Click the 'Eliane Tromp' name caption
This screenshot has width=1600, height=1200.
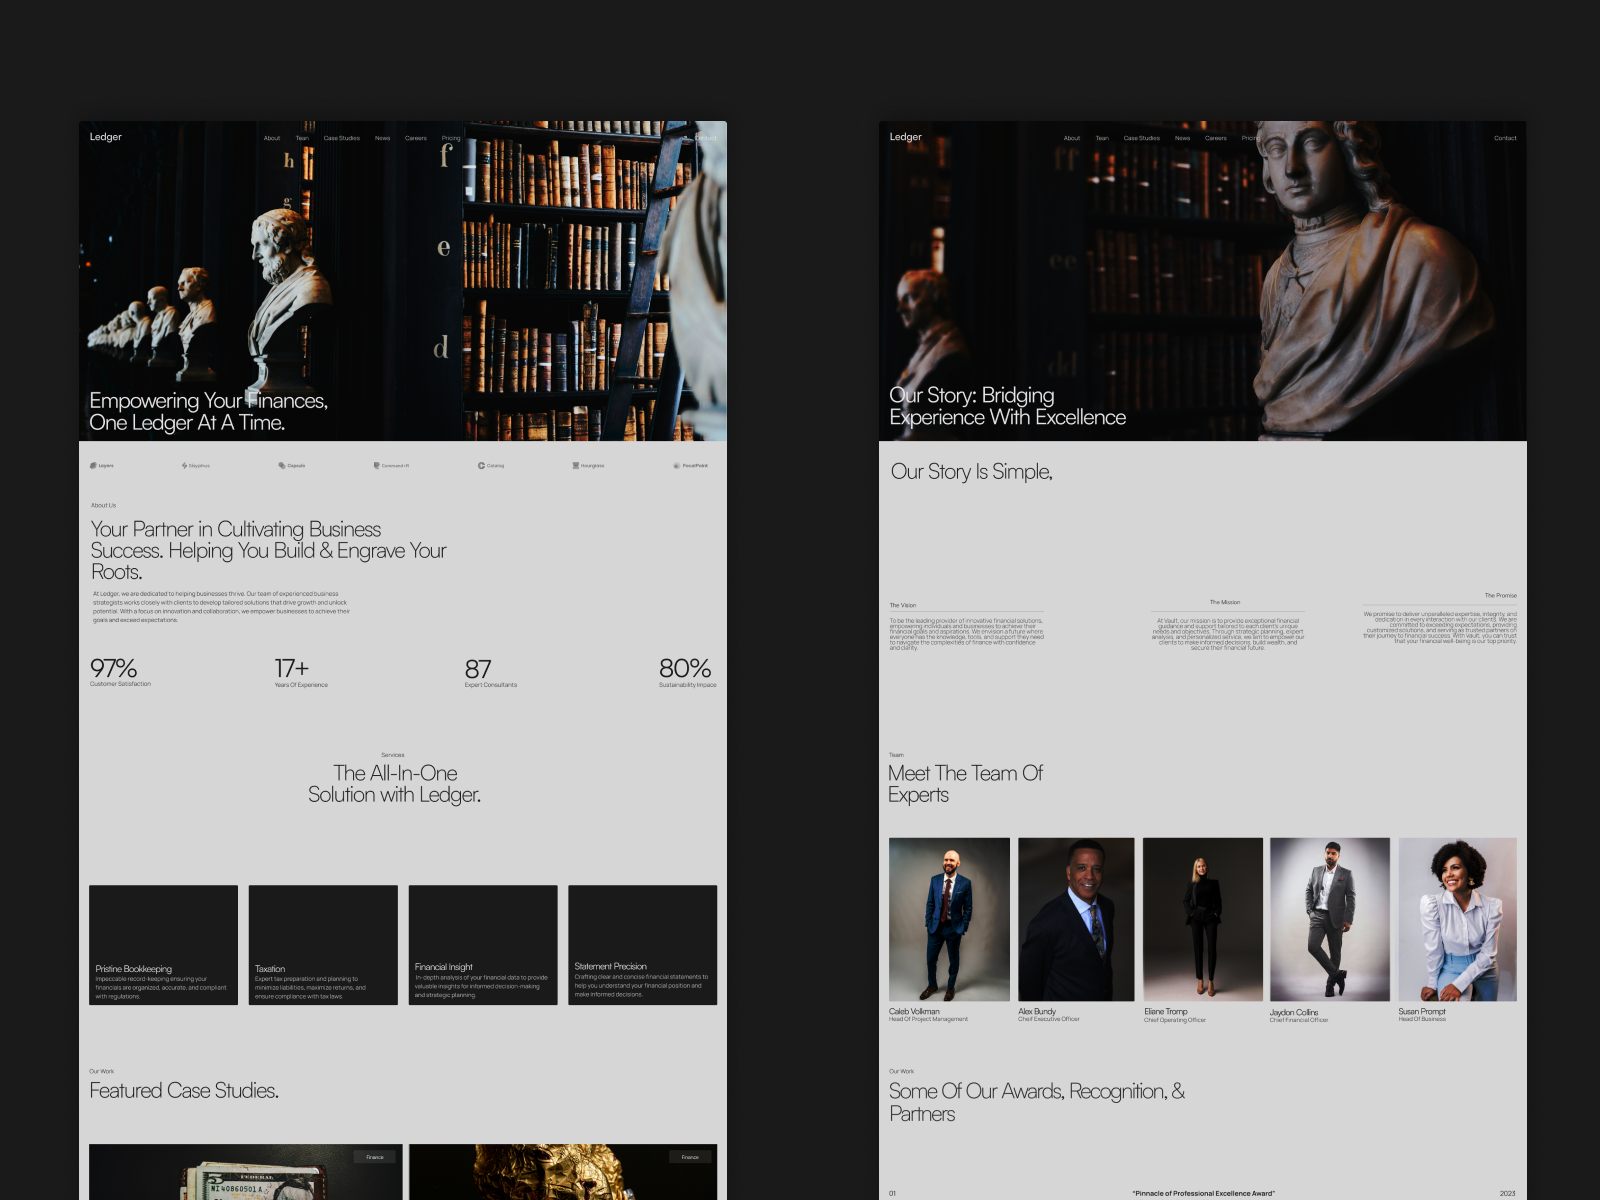pyautogui.click(x=1166, y=1011)
